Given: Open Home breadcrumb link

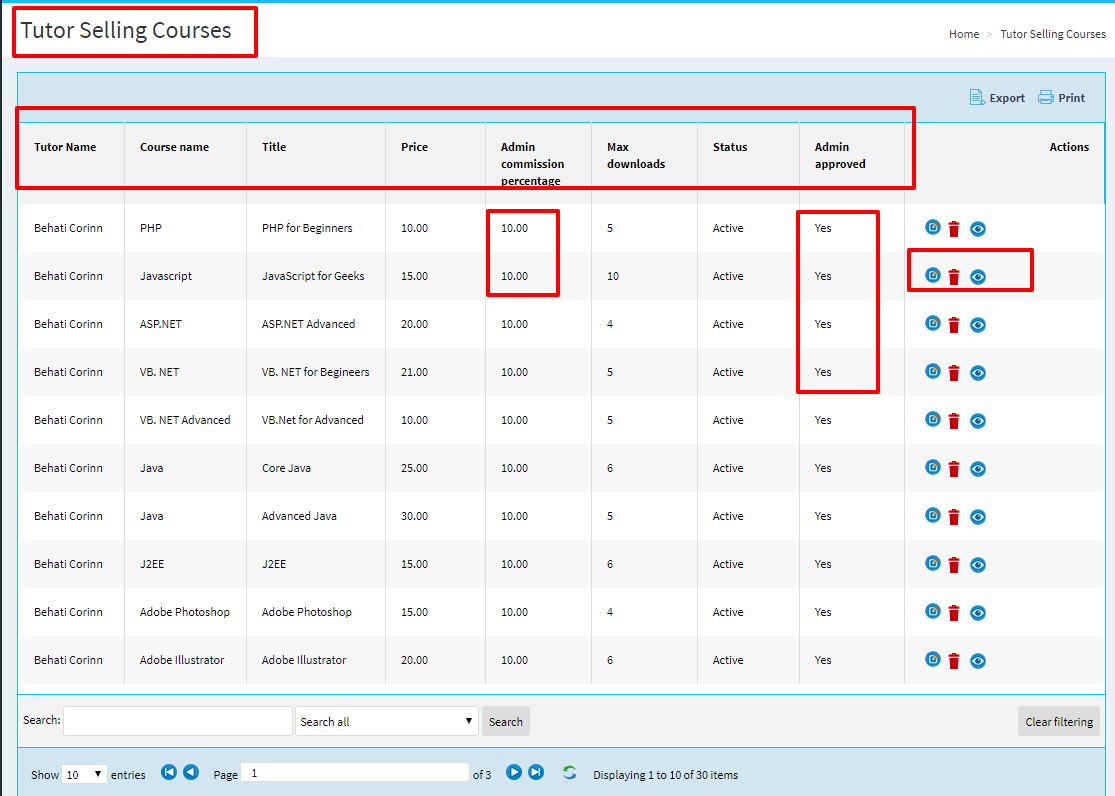Looking at the screenshot, I should 963,34.
